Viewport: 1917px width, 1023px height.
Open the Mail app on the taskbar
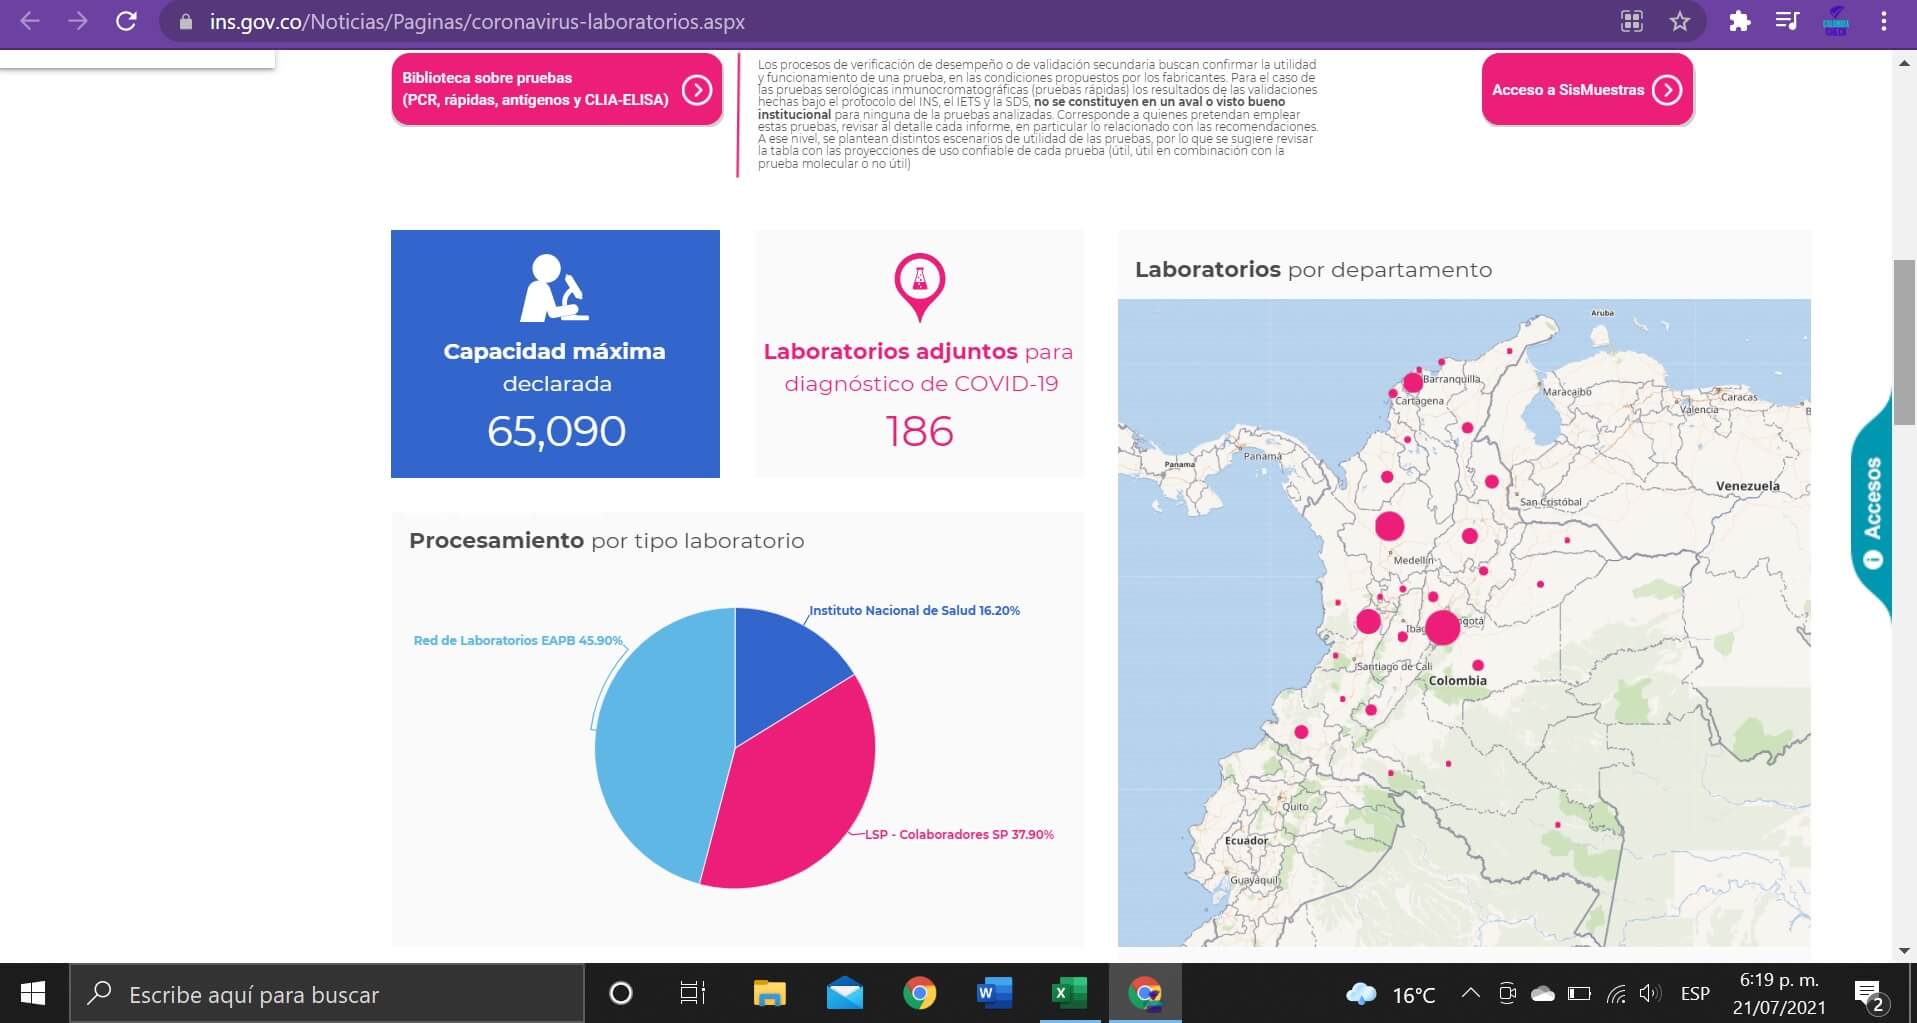pos(845,993)
